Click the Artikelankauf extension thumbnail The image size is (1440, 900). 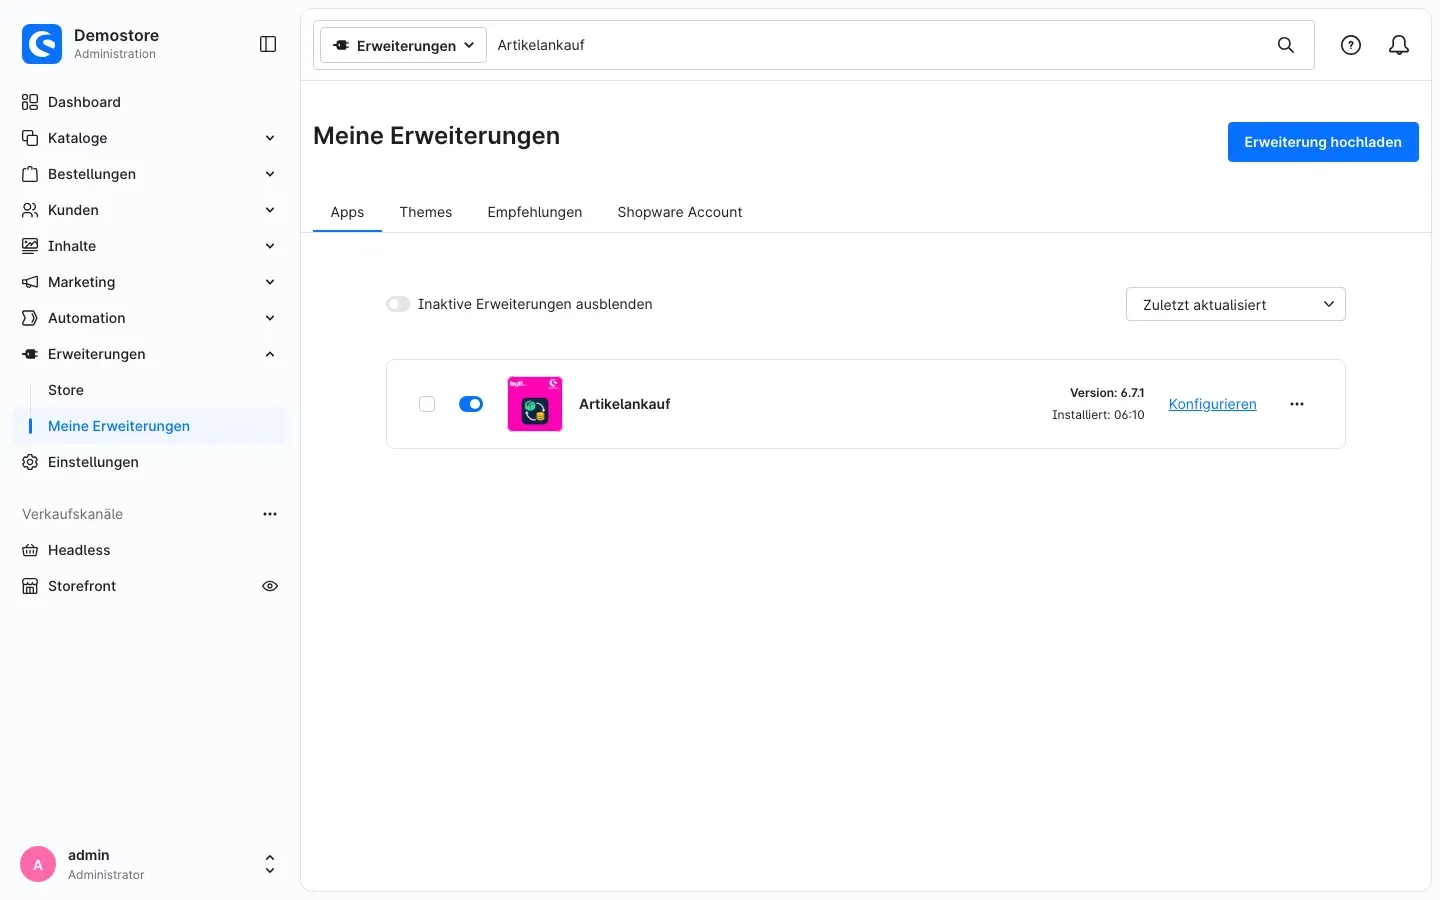tap(535, 404)
